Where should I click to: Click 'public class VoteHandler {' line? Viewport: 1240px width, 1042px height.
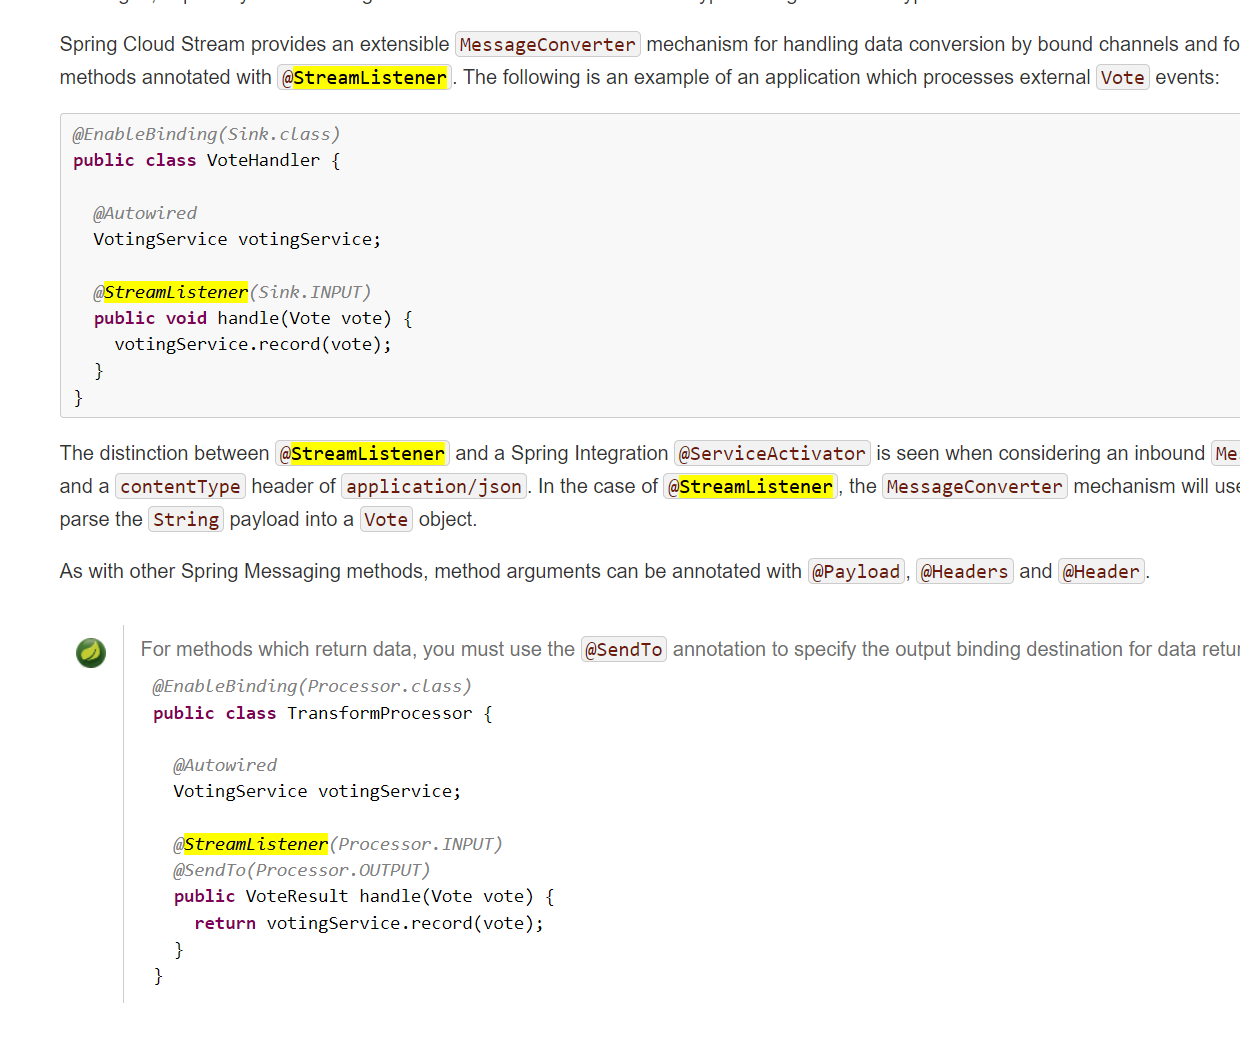pos(207,160)
